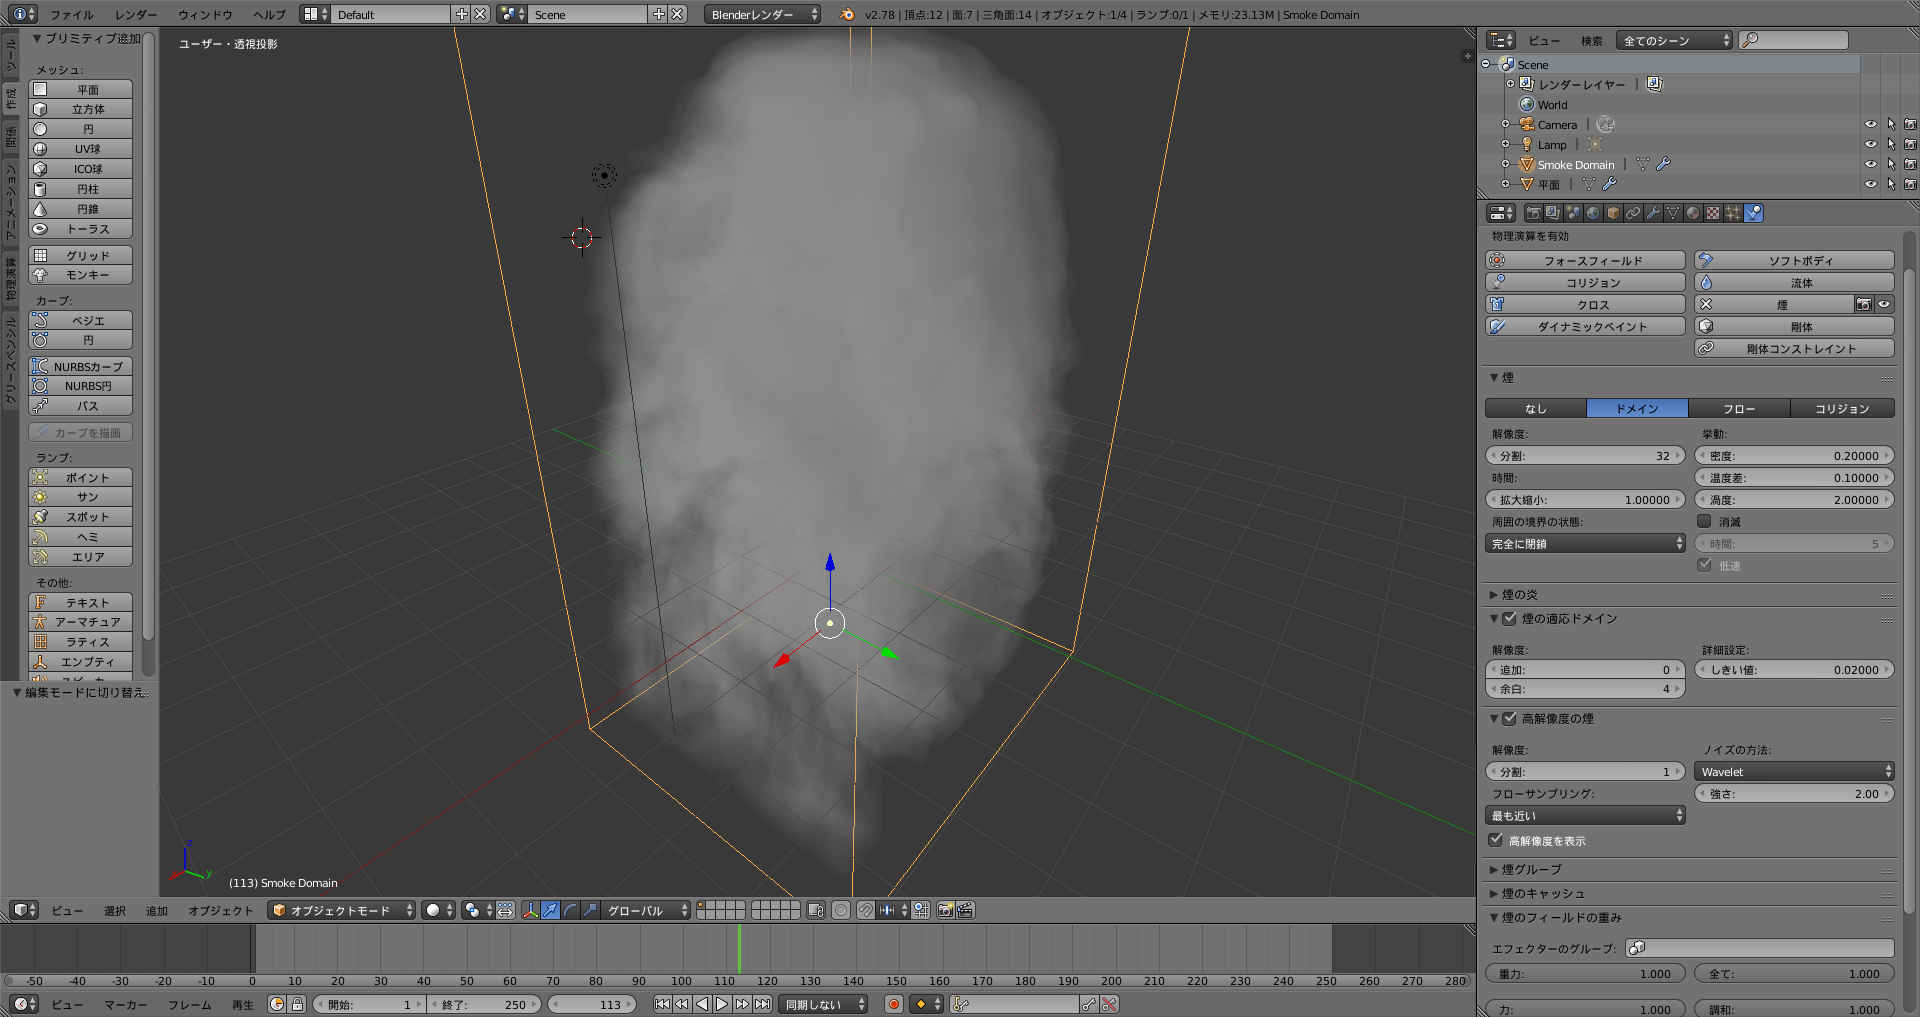Open the Material properties tab

(1693, 213)
